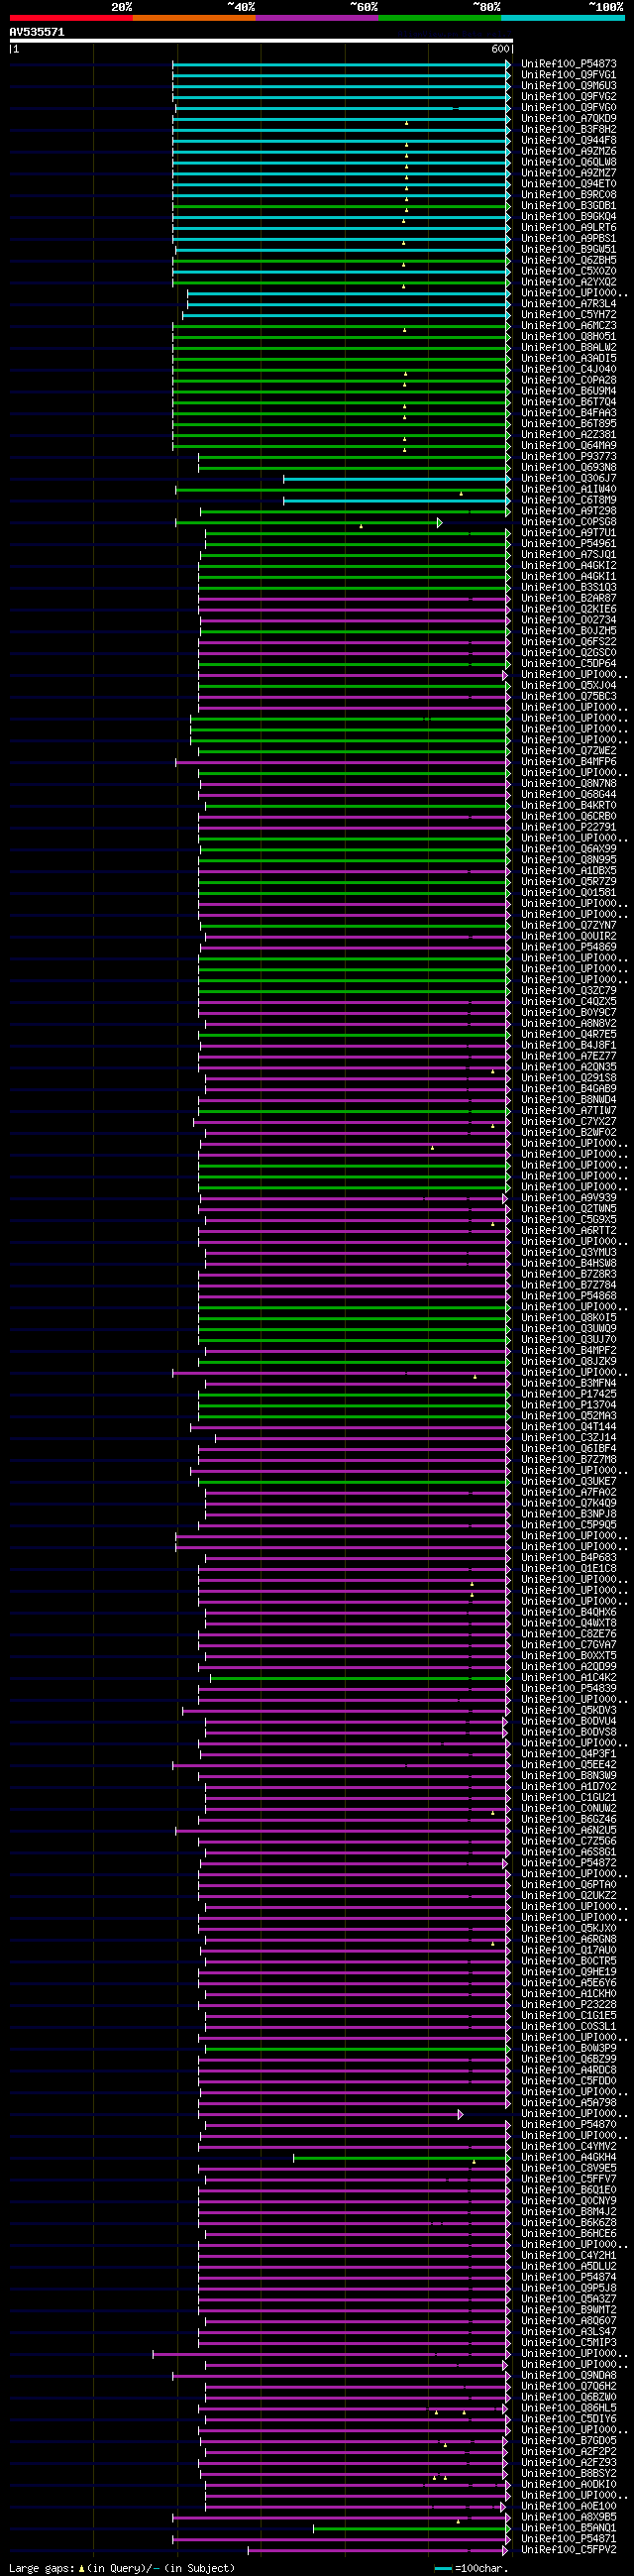This screenshot has height=2576, width=634.
Task: Open hit UniRef100_P54873
Action: tap(568, 64)
